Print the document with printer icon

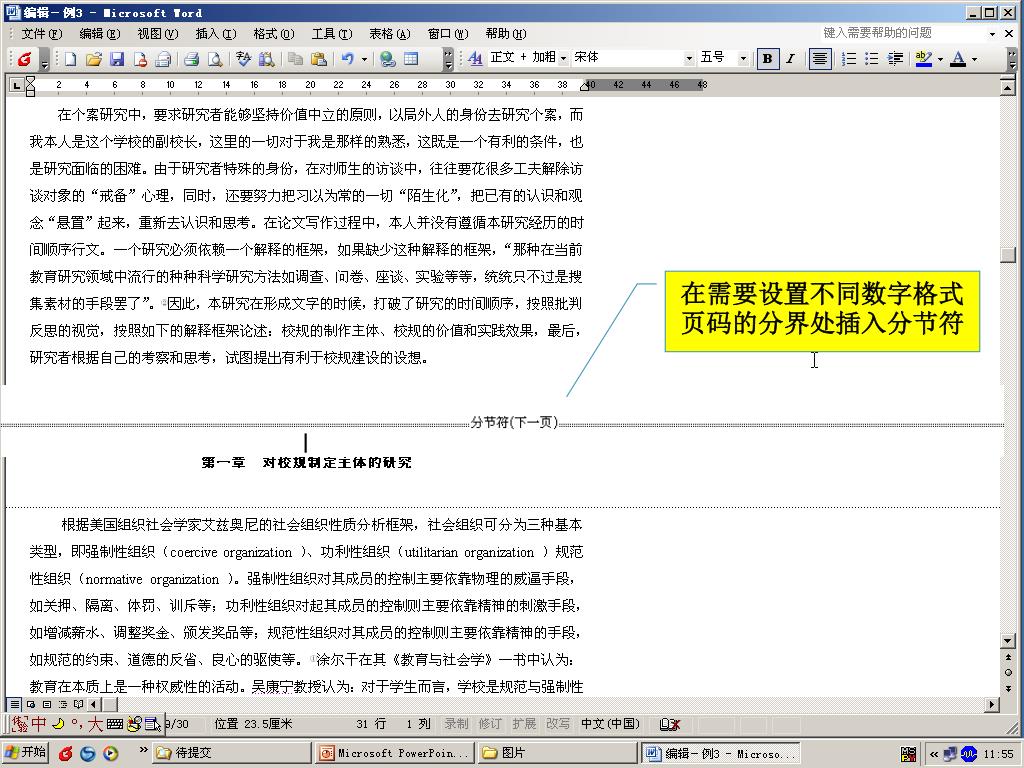tap(191, 59)
